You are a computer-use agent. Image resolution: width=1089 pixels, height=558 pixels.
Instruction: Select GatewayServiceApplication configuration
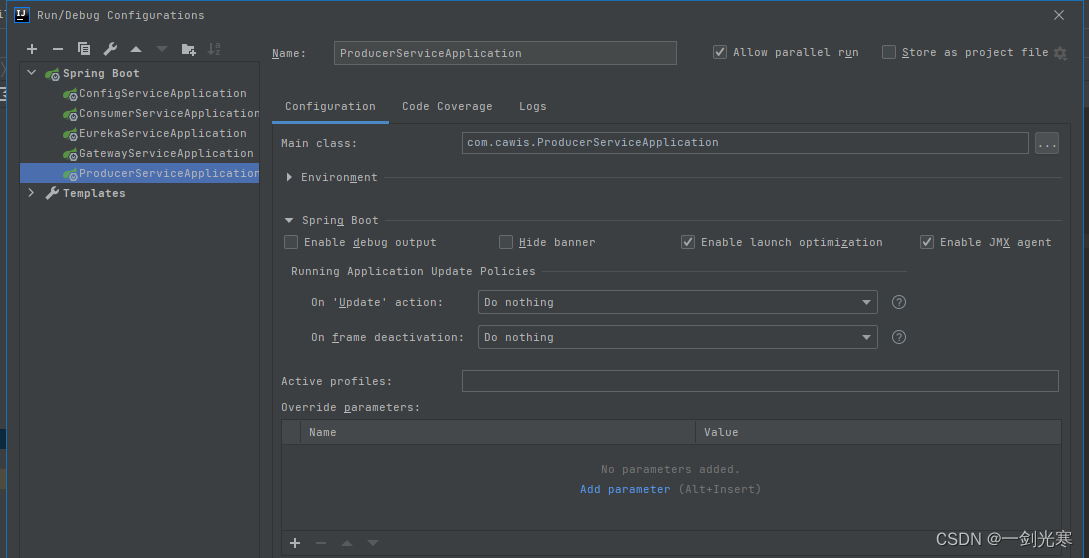[166, 154]
